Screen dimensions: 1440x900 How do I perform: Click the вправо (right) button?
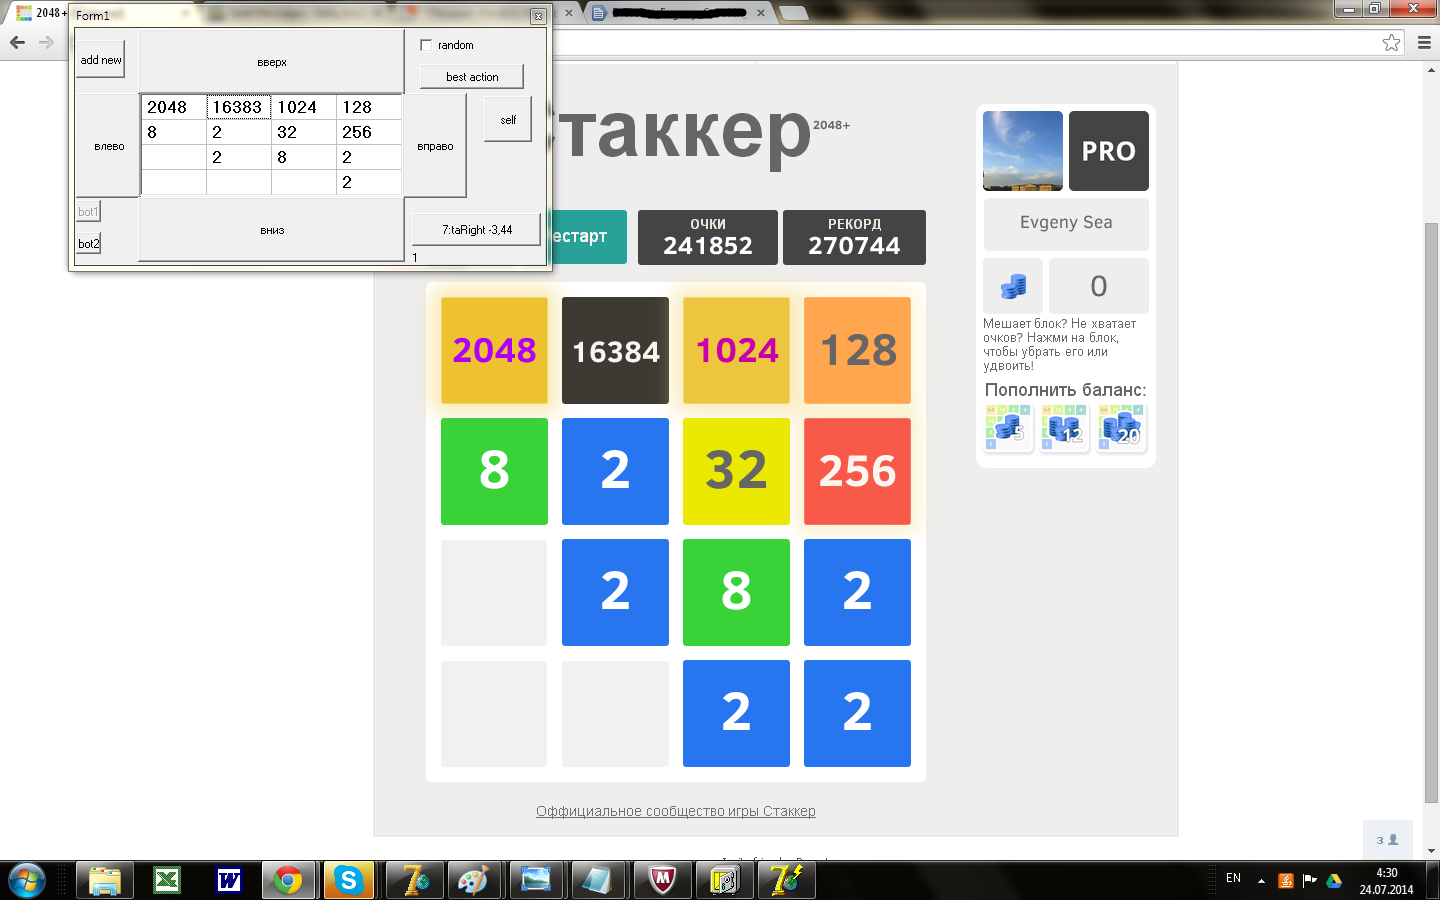point(435,146)
